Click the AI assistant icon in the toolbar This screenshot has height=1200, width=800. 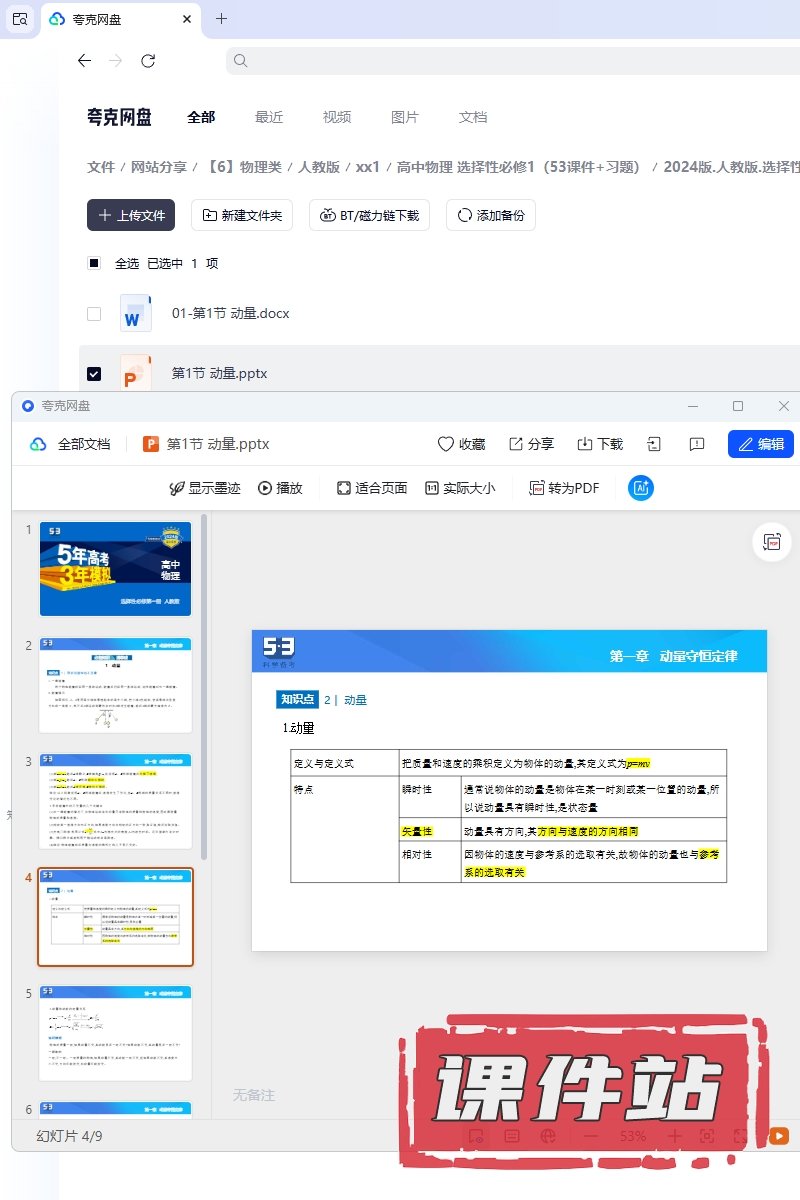(640, 488)
